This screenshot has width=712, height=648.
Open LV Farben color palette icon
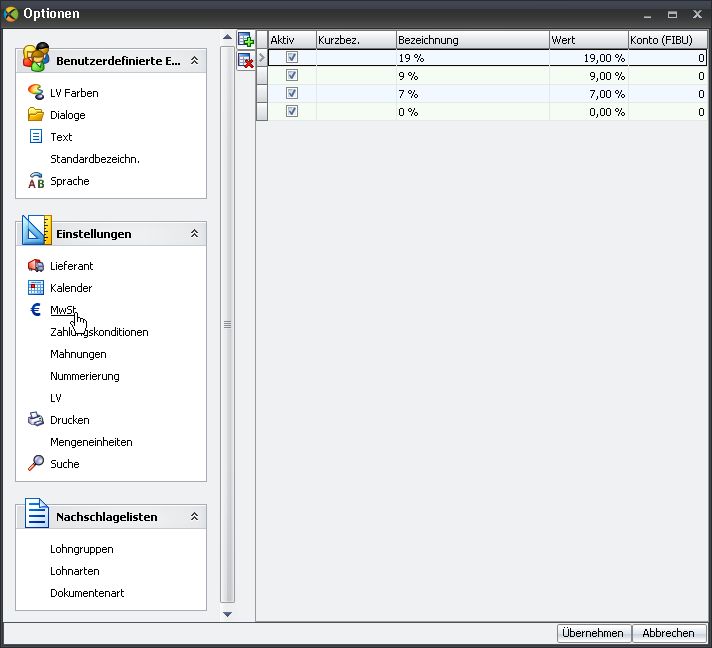click(36, 93)
